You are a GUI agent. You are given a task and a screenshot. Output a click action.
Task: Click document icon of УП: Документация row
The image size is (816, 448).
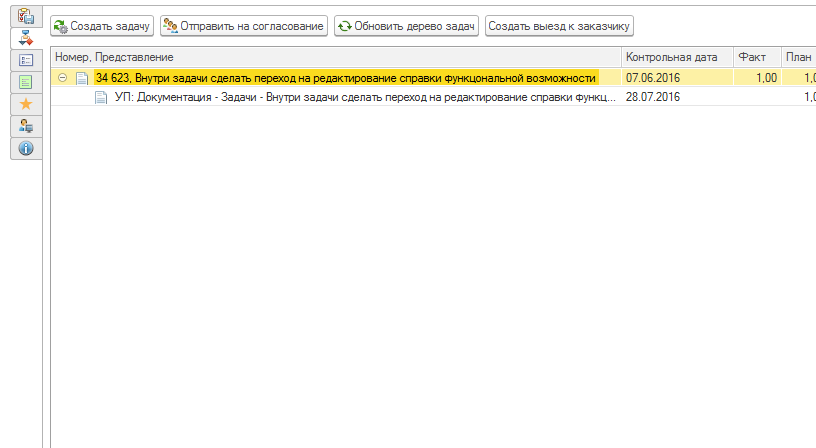click(101, 97)
